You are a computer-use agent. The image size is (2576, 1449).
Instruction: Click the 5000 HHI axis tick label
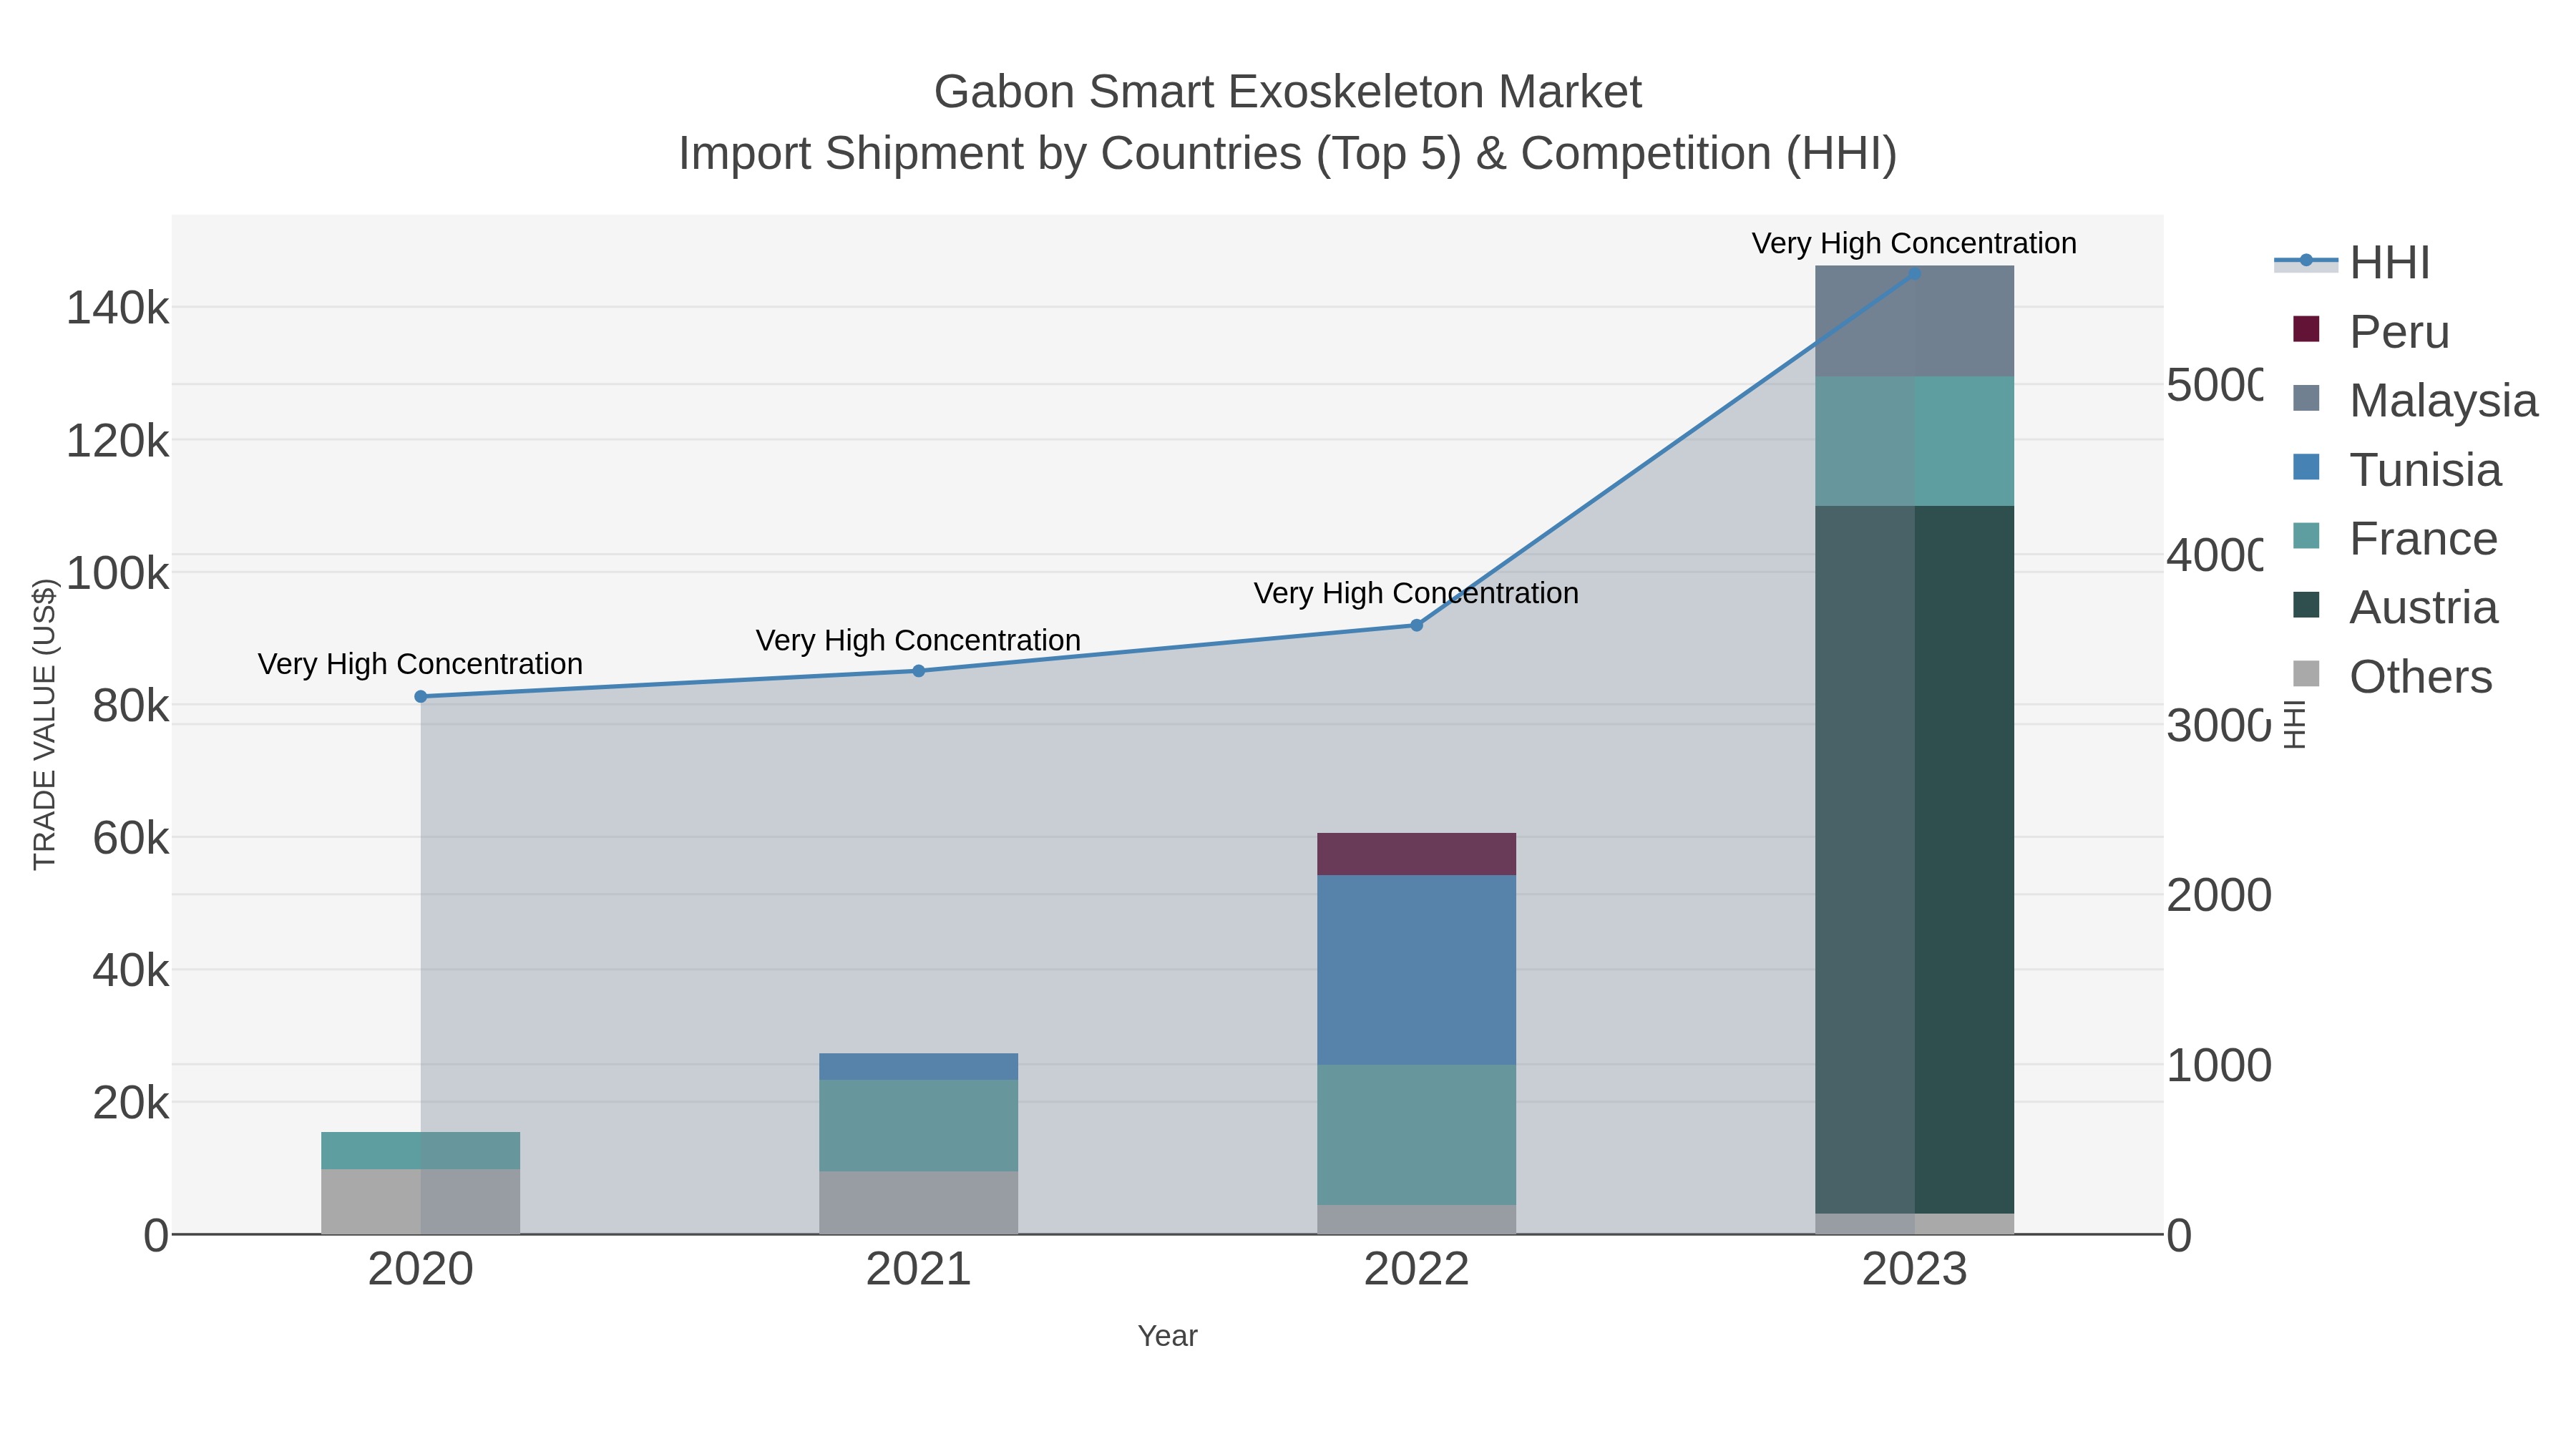tap(2214, 385)
